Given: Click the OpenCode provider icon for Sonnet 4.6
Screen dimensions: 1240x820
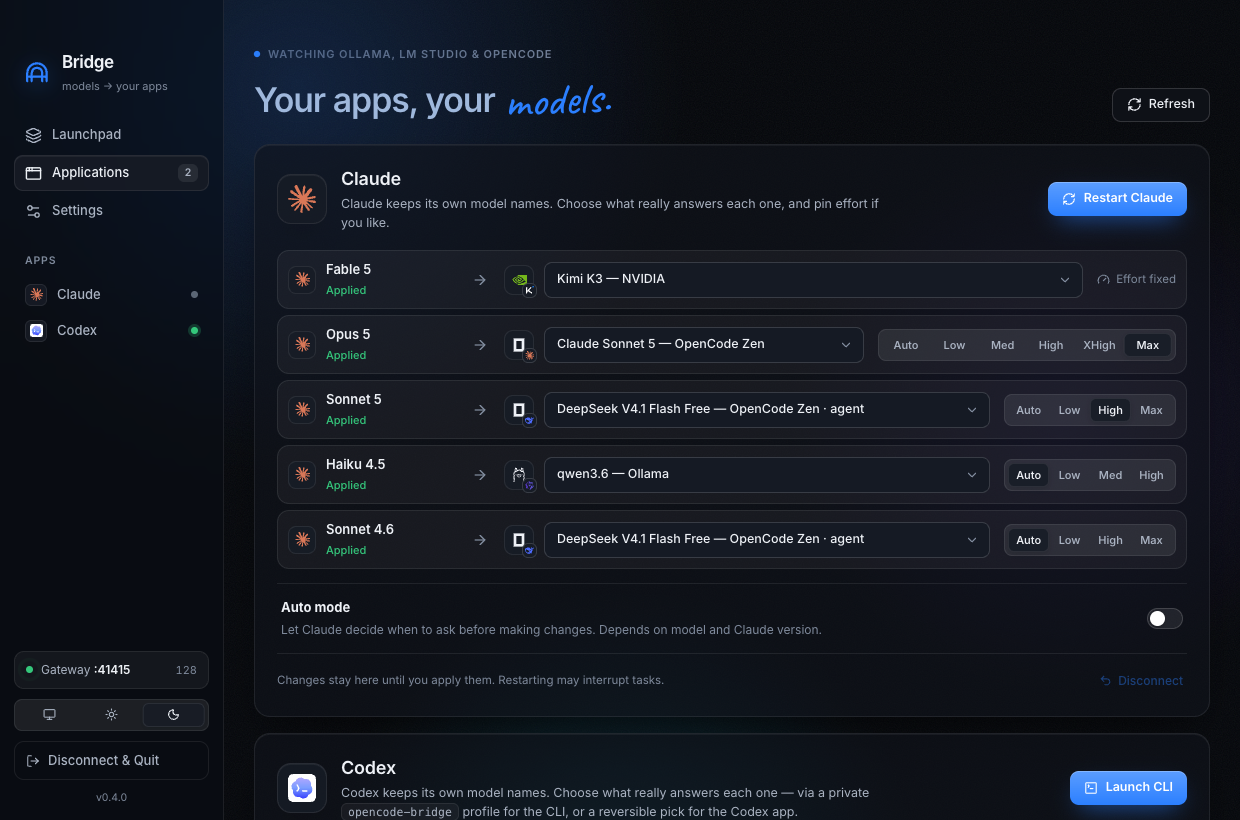Looking at the screenshot, I should [x=519, y=540].
